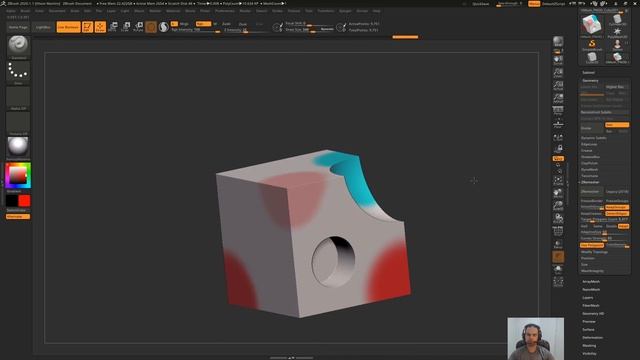Select the Move transform icon in top shelf

(113, 27)
